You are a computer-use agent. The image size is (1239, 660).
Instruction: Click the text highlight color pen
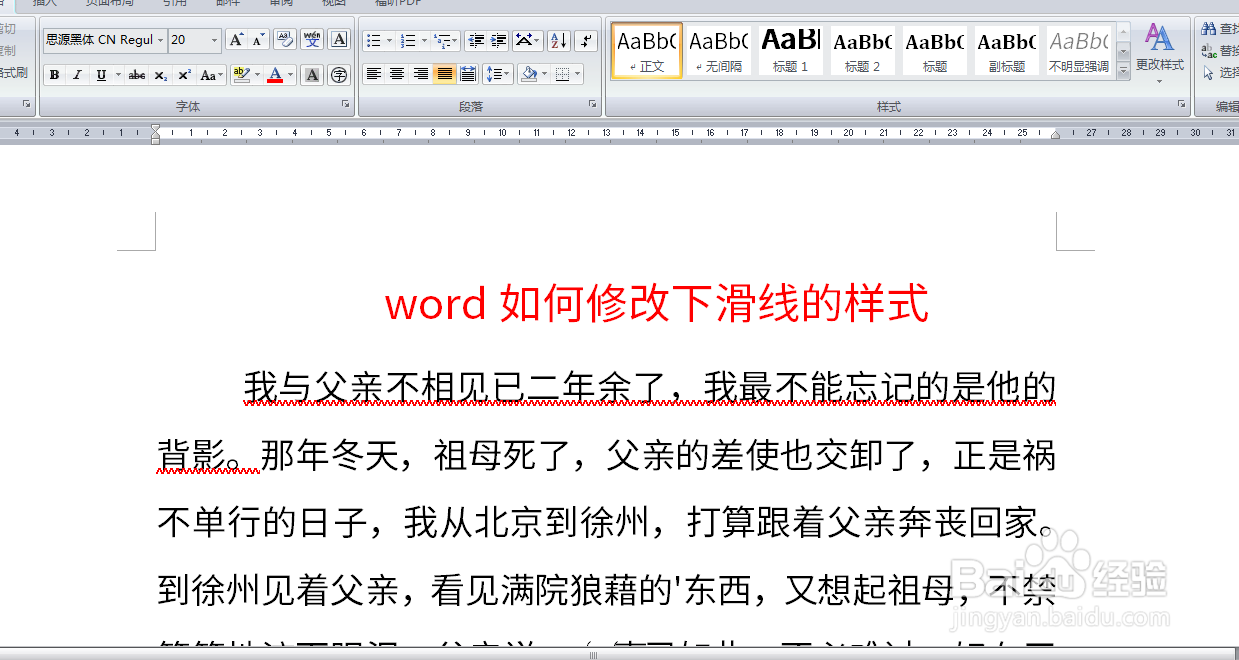click(240, 75)
